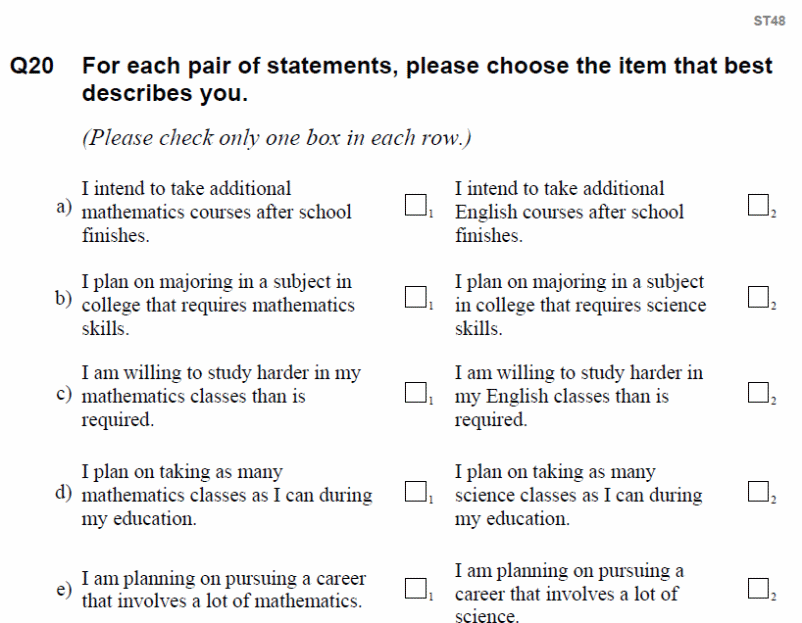Click the row label a)
The image size is (802, 623).
tap(65, 208)
